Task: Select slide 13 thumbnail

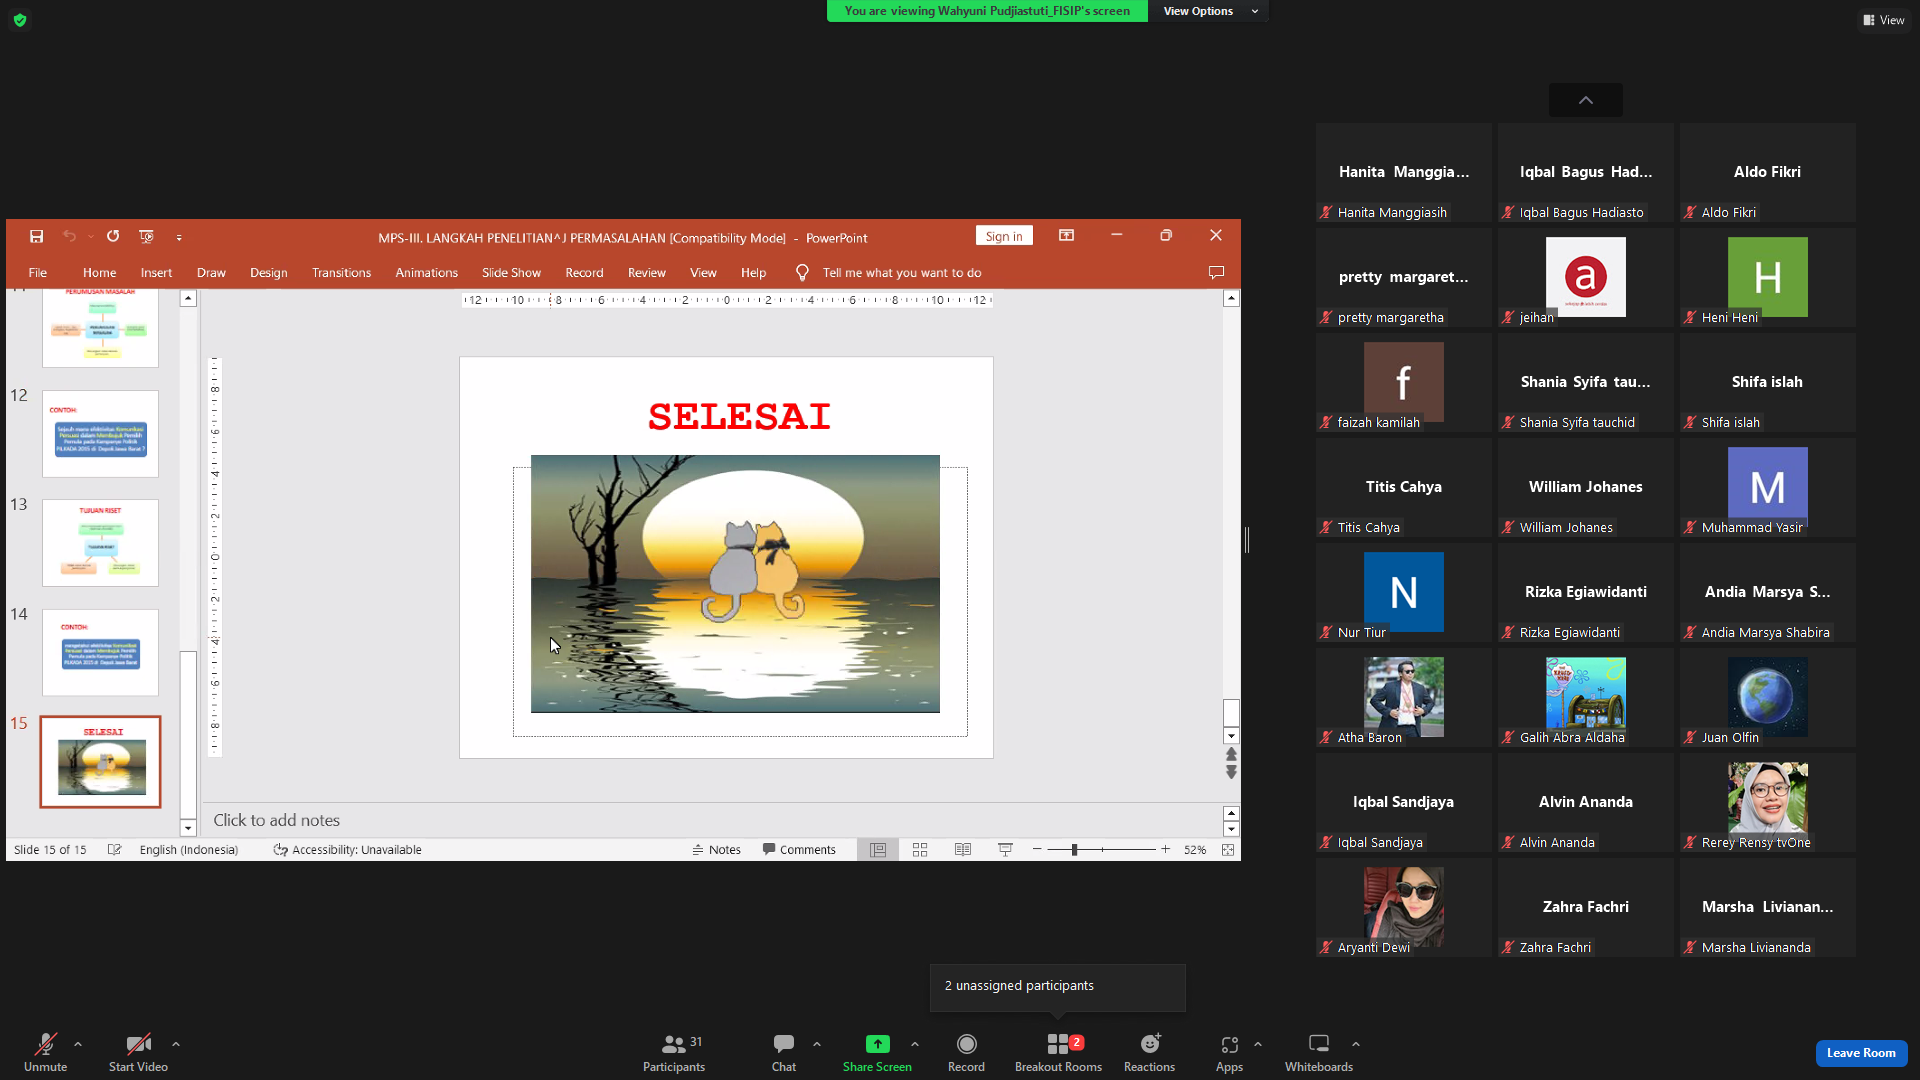Action: coord(100,543)
